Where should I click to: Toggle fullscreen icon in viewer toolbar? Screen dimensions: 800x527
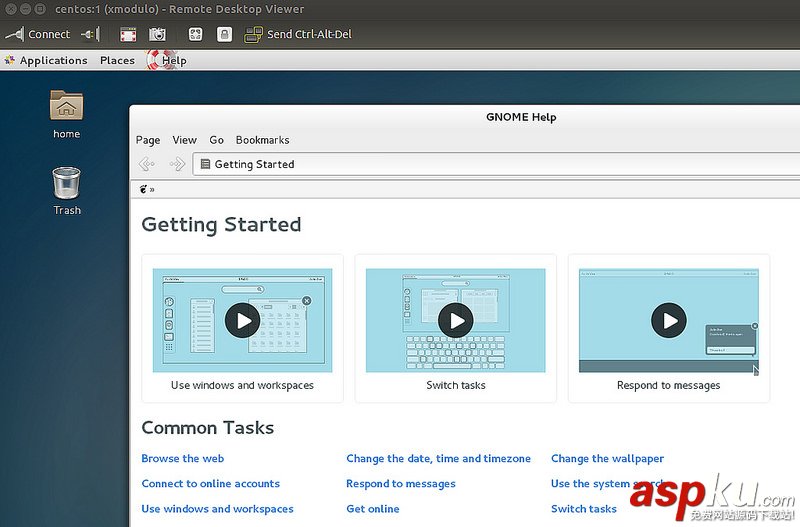click(x=128, y=34)
